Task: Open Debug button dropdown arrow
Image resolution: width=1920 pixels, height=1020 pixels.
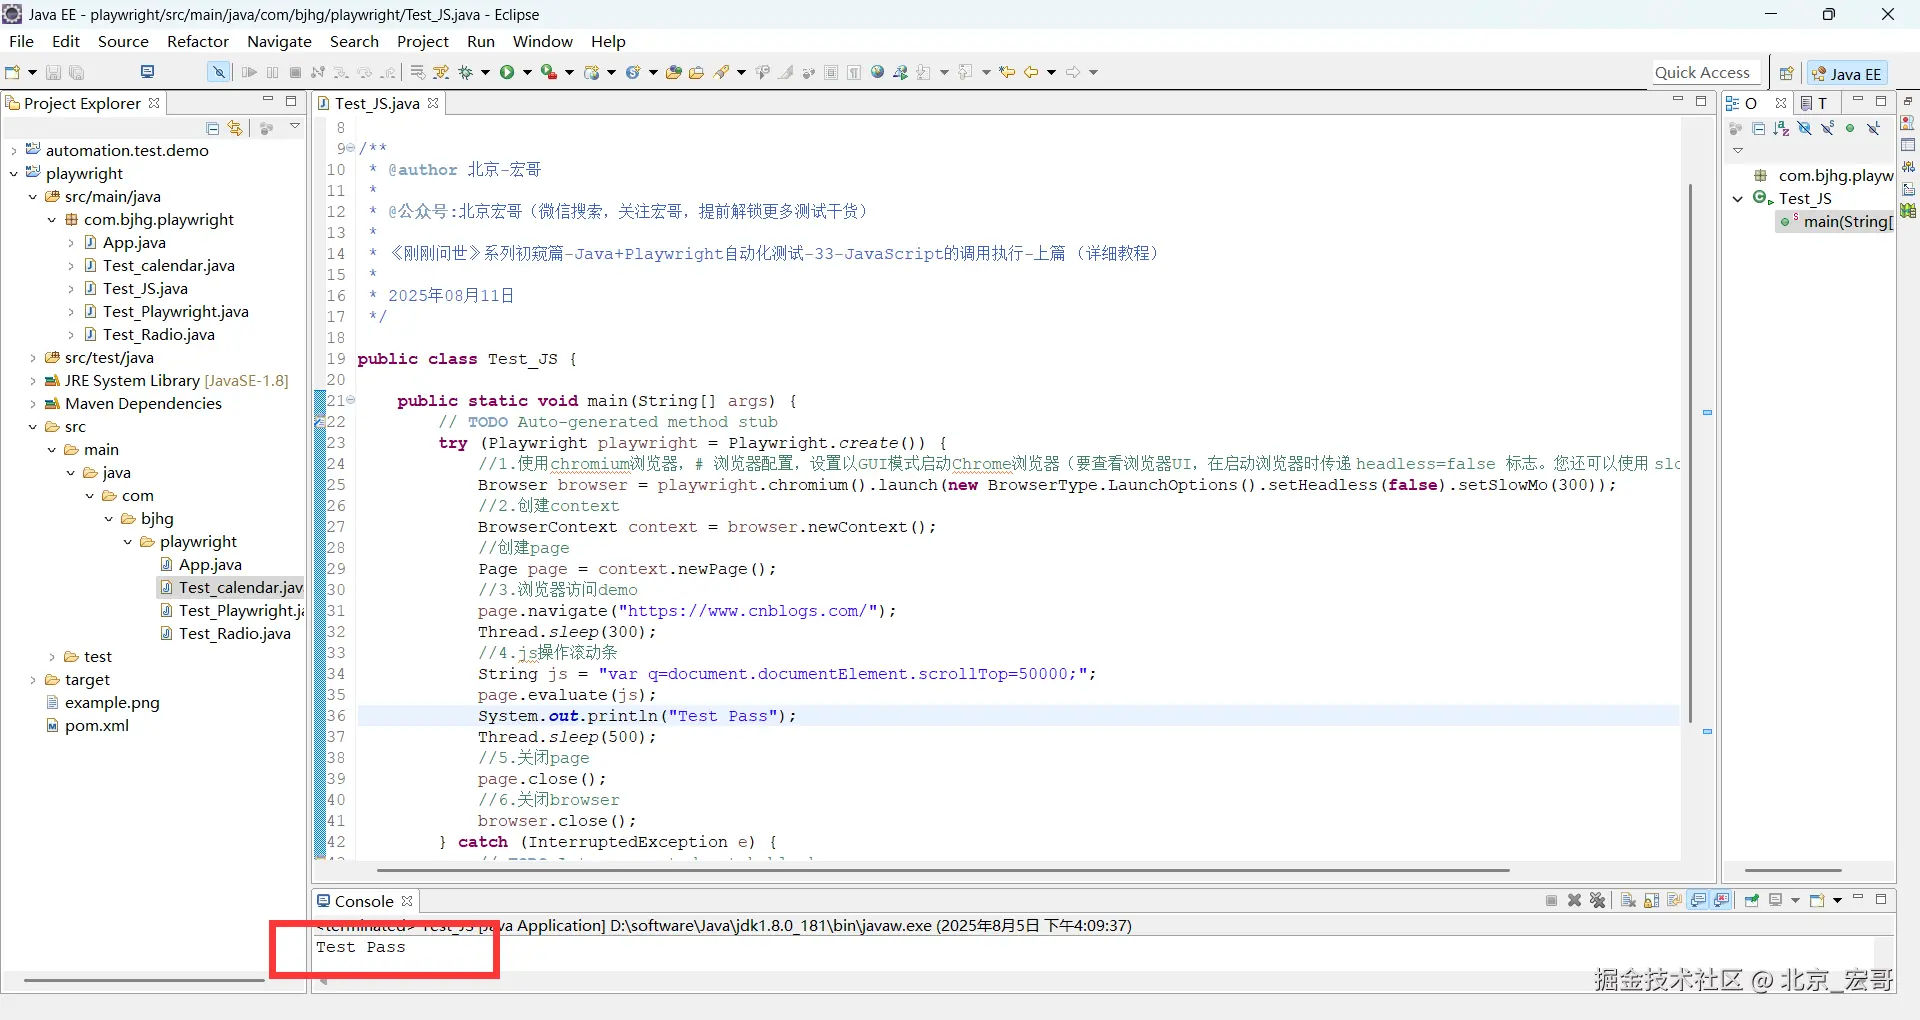Action: [485, 72]
